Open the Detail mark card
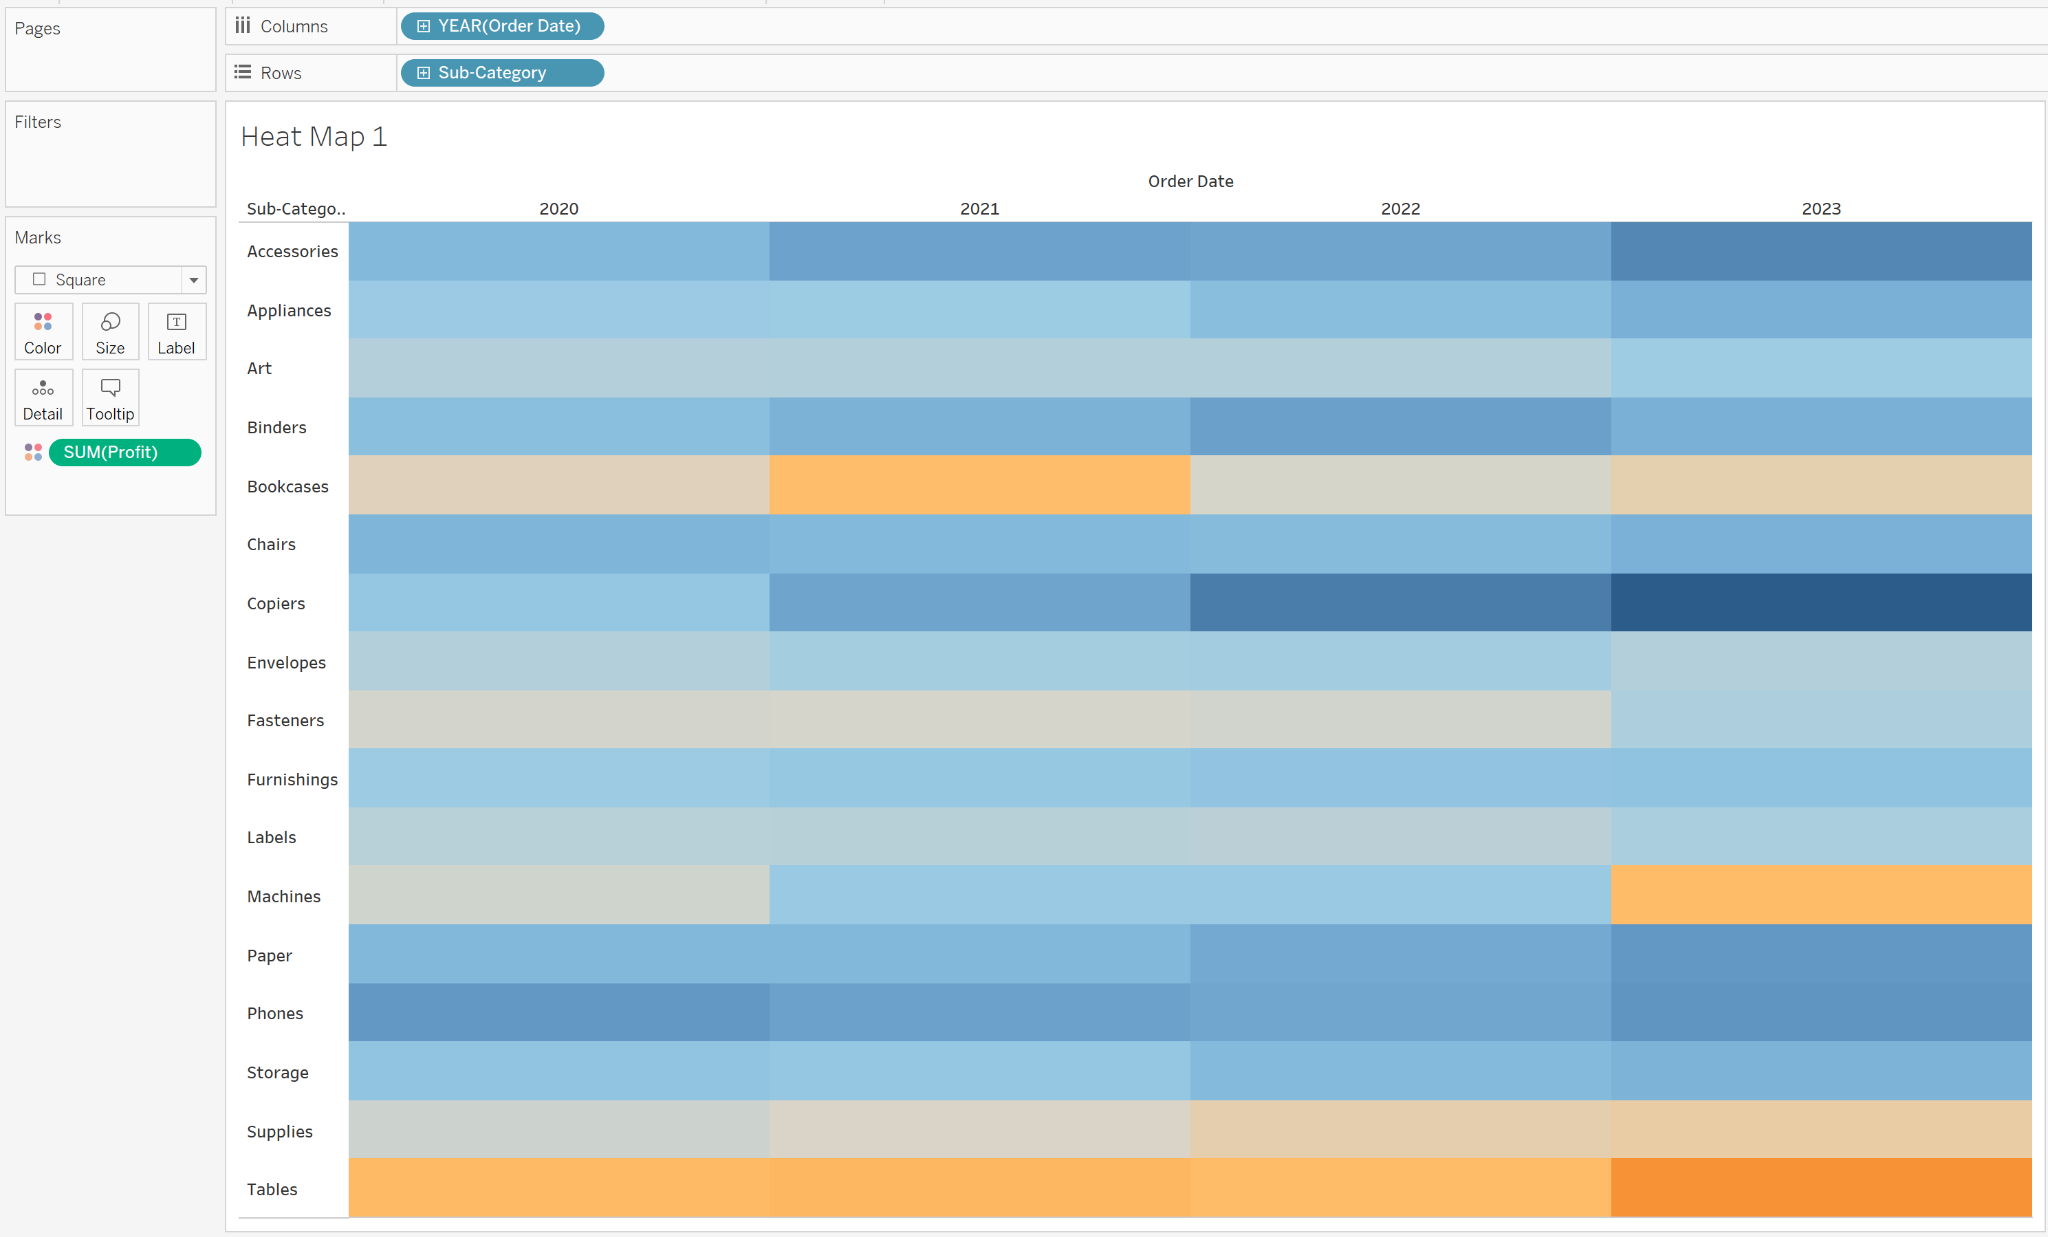 tap(43, 397)
